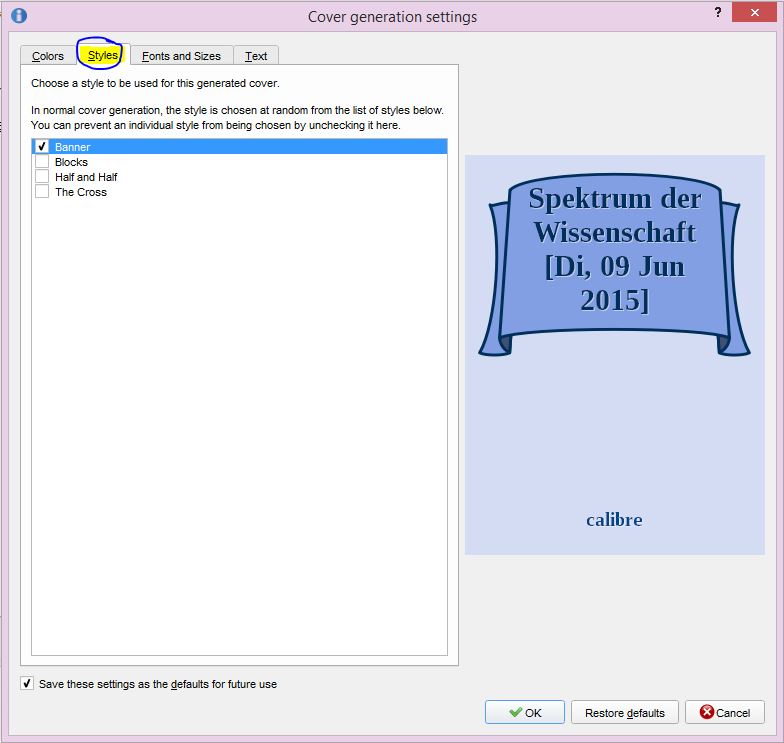Confirm settings with the OK button
The image size is (784, 743).
point(524,712)
